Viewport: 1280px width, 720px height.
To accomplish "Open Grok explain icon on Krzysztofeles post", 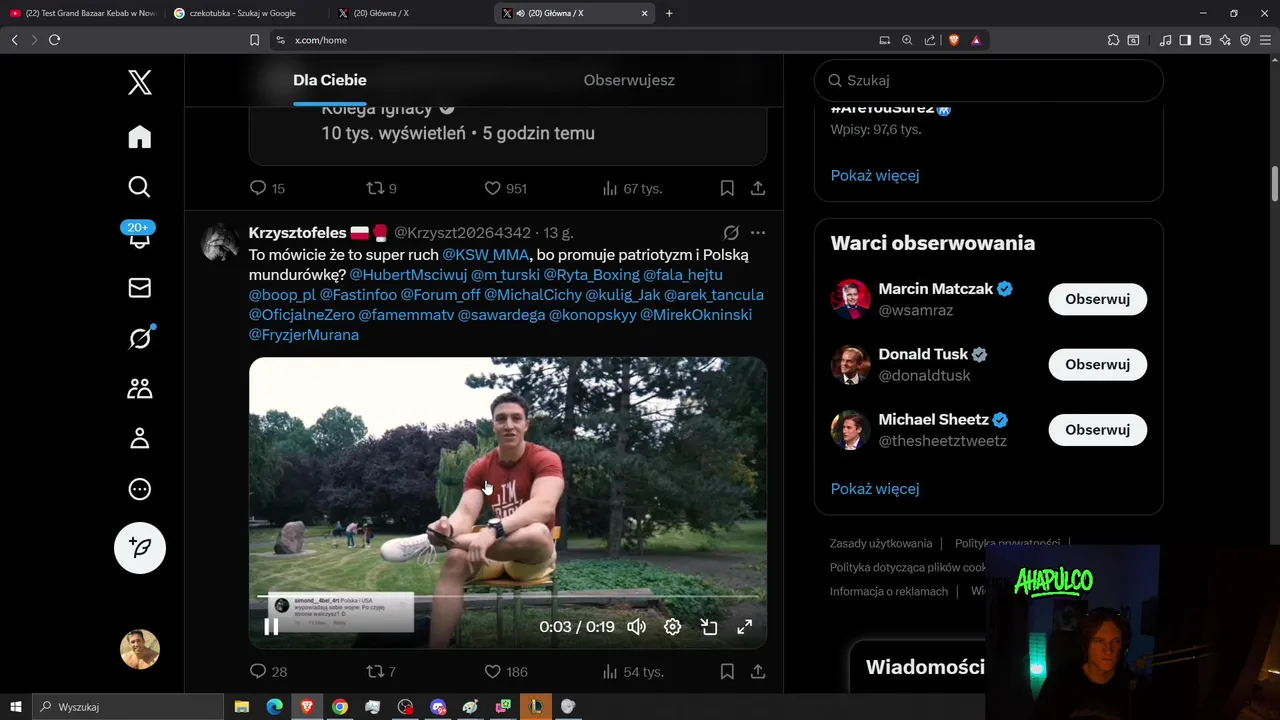I will (731, 233).
